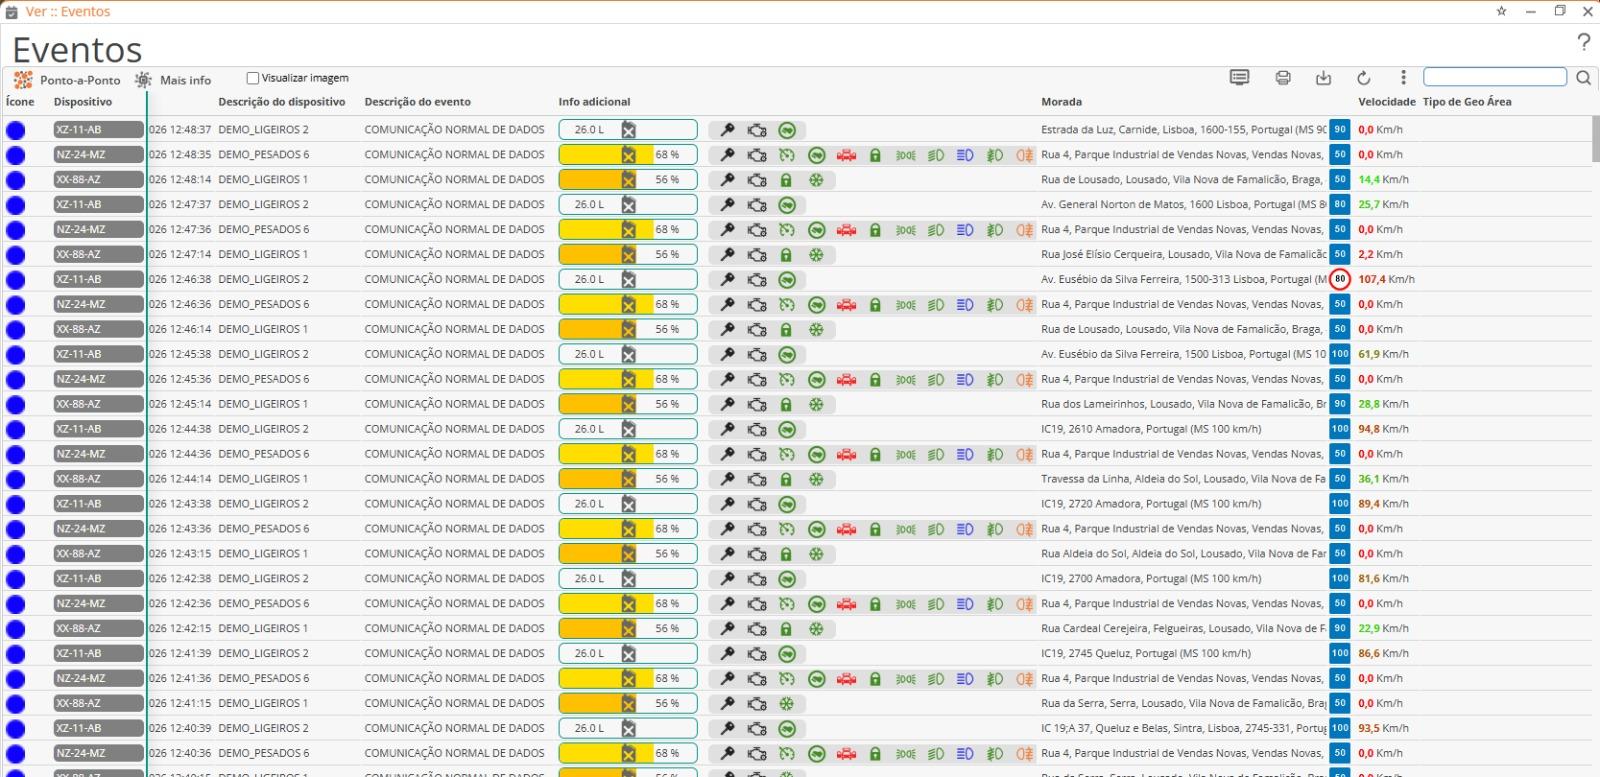Click the vertical scrollbar thumb

(x=1595, y=139)
